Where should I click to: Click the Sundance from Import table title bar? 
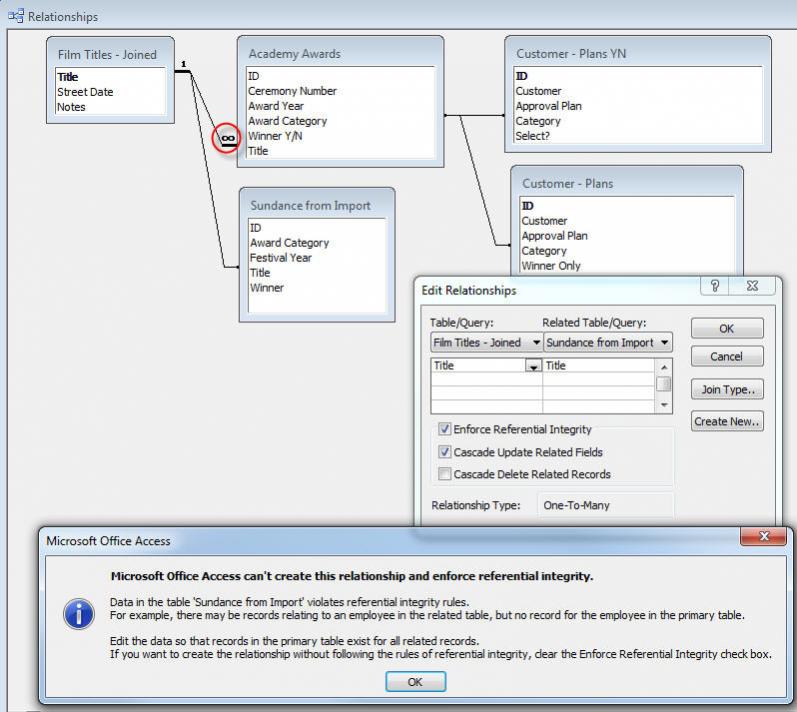click(317, 205)
